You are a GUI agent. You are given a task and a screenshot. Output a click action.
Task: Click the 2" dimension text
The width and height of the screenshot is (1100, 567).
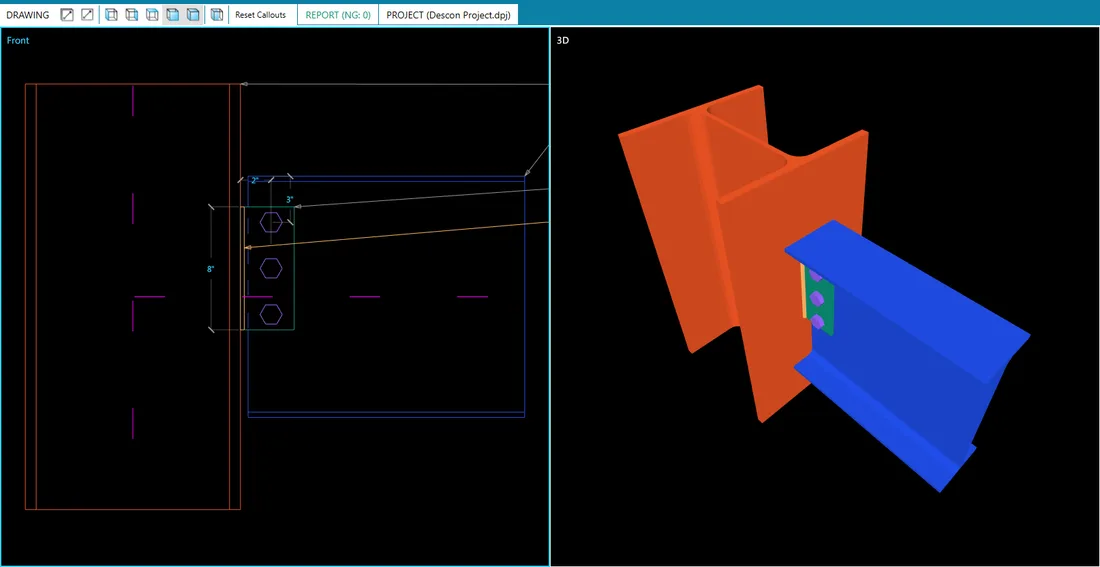[x=255, y=180]
